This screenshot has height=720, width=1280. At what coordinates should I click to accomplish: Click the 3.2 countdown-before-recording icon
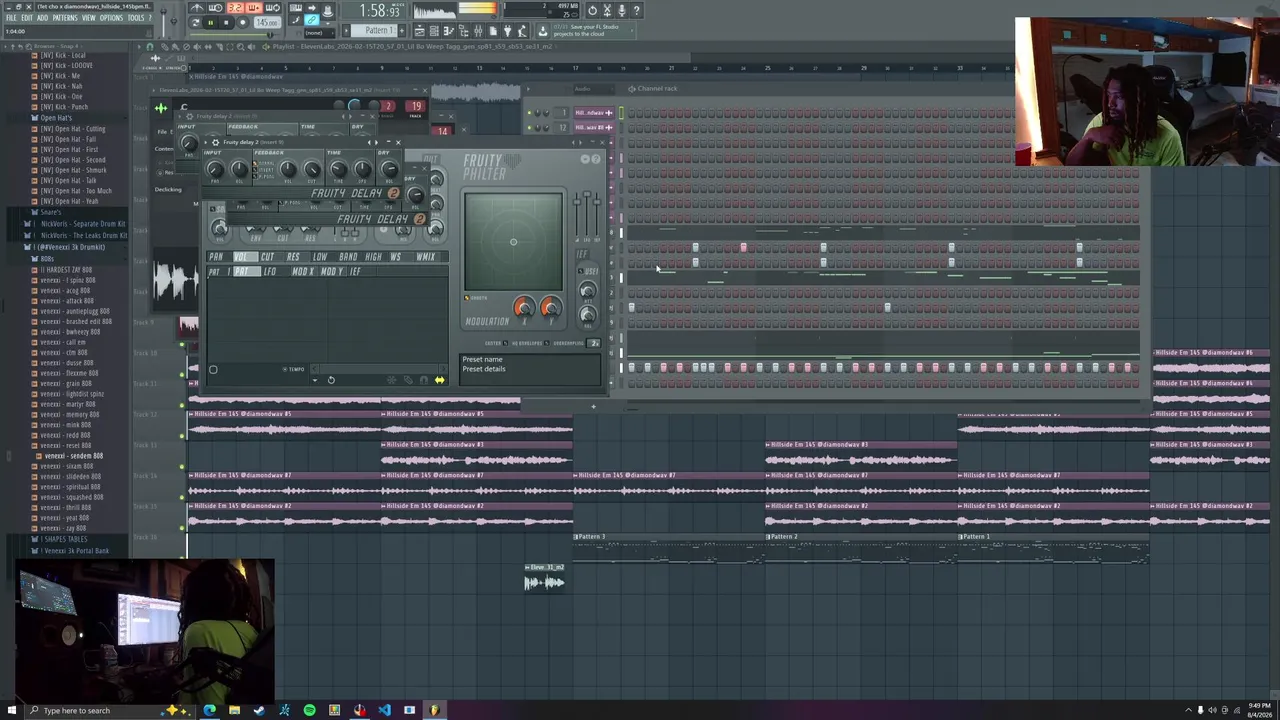pos(235,8)
